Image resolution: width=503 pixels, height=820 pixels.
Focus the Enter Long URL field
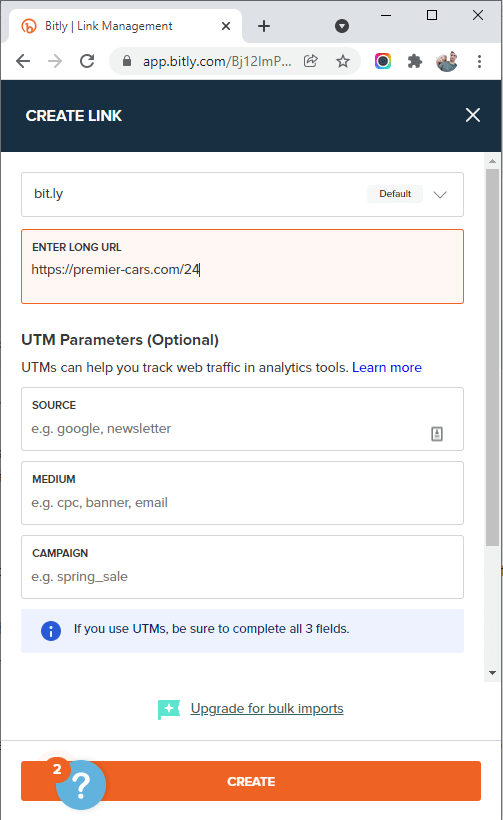pyautogui.click(x=242, y=266)
